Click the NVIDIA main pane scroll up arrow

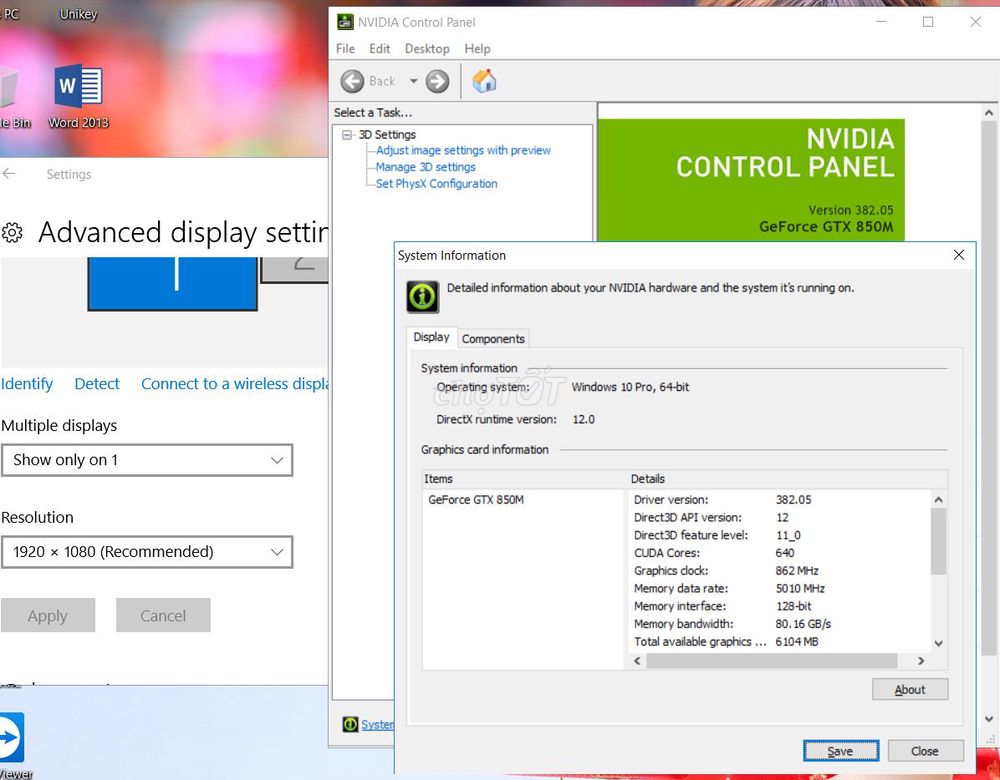(x=989, y=113)
